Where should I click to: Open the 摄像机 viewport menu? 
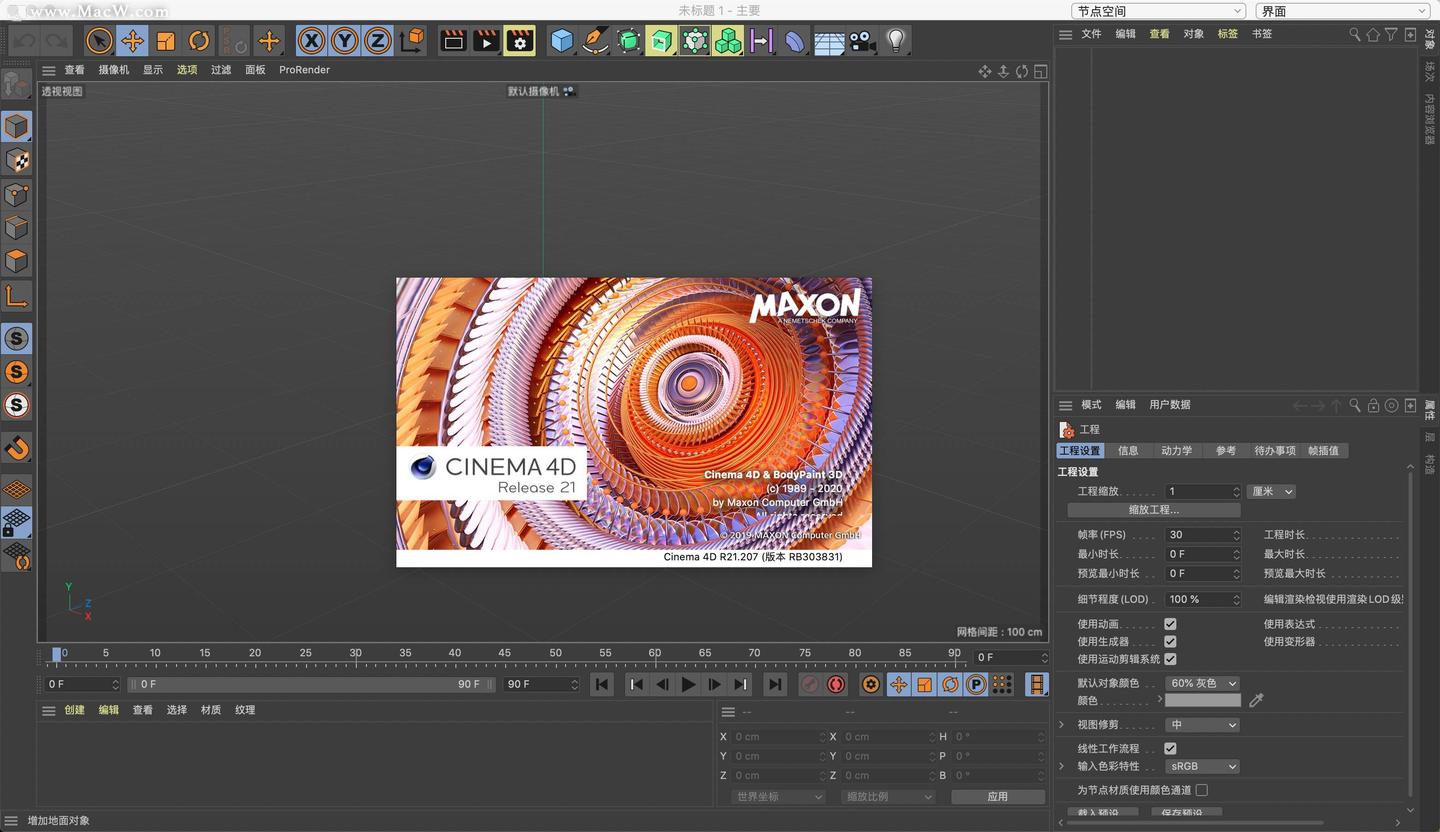tap(113, 70)
